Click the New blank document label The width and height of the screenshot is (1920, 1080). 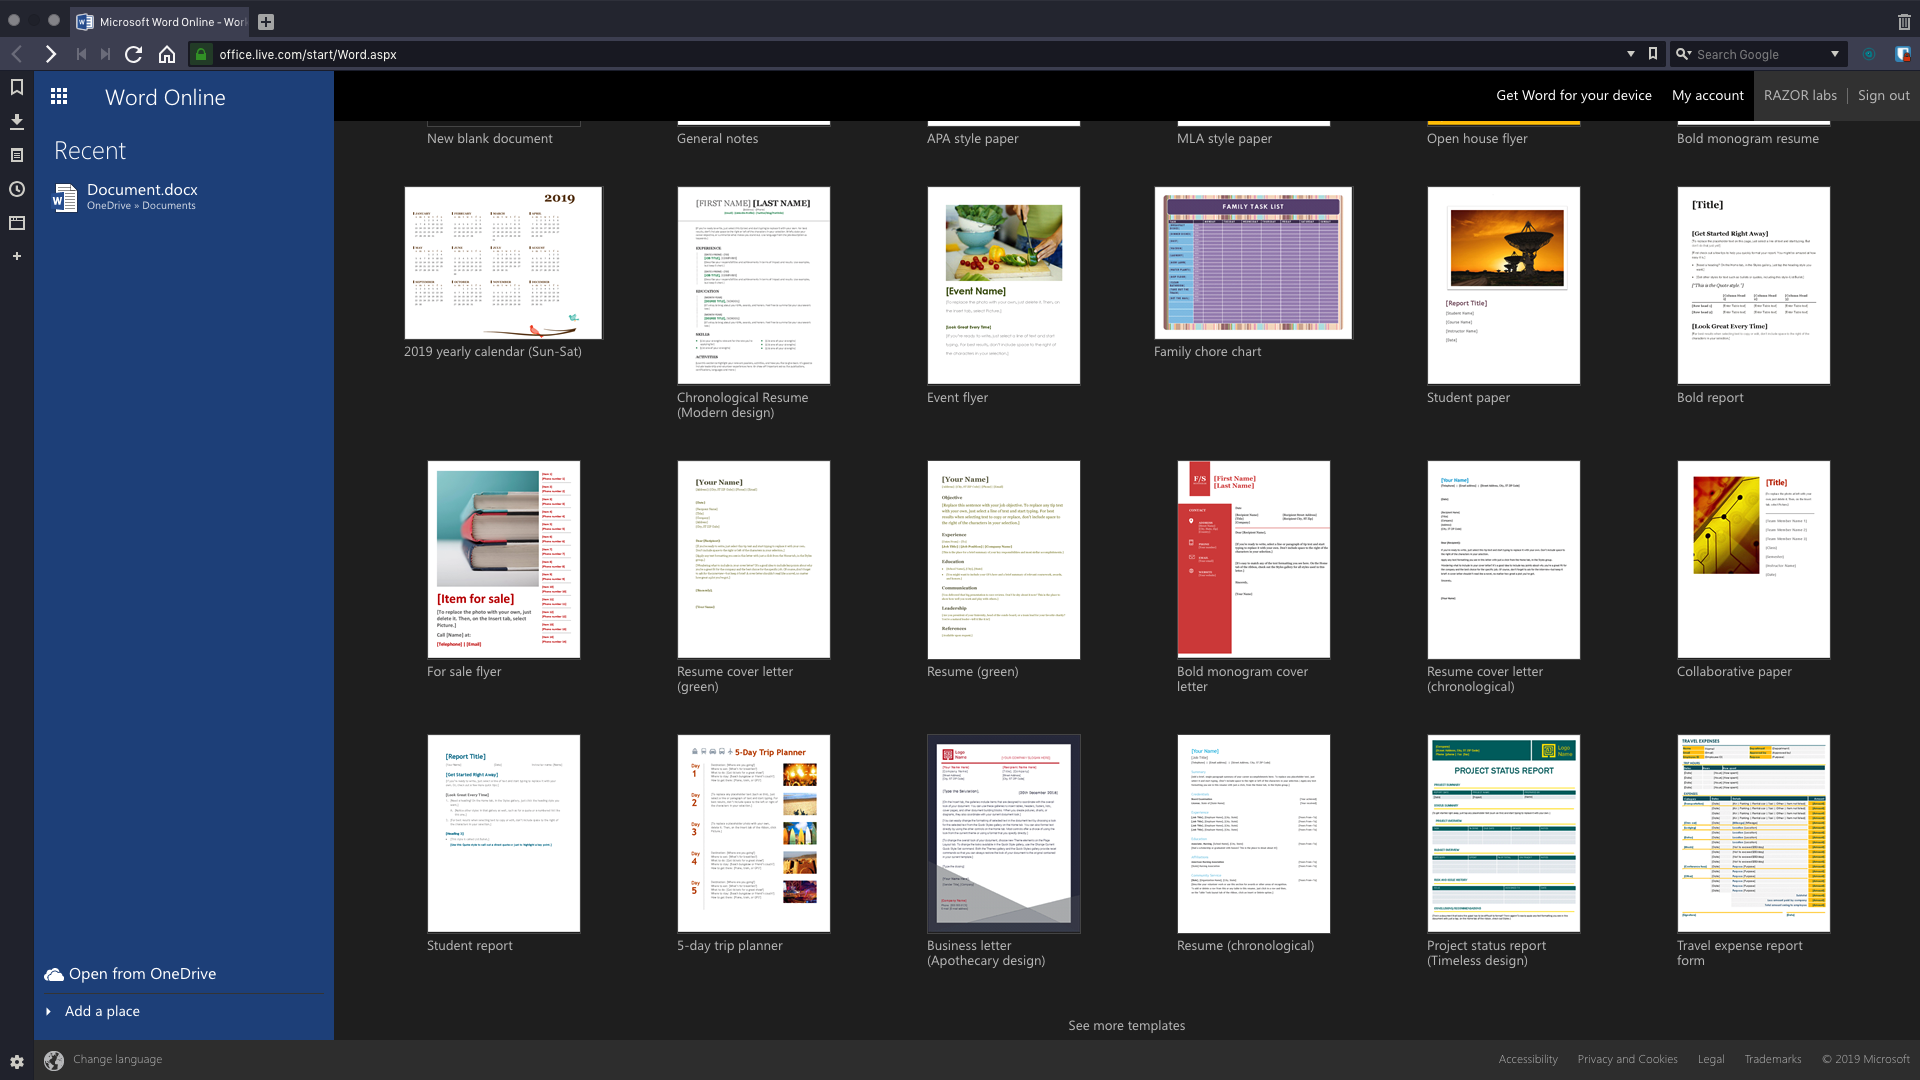click(x=489, y=138)
